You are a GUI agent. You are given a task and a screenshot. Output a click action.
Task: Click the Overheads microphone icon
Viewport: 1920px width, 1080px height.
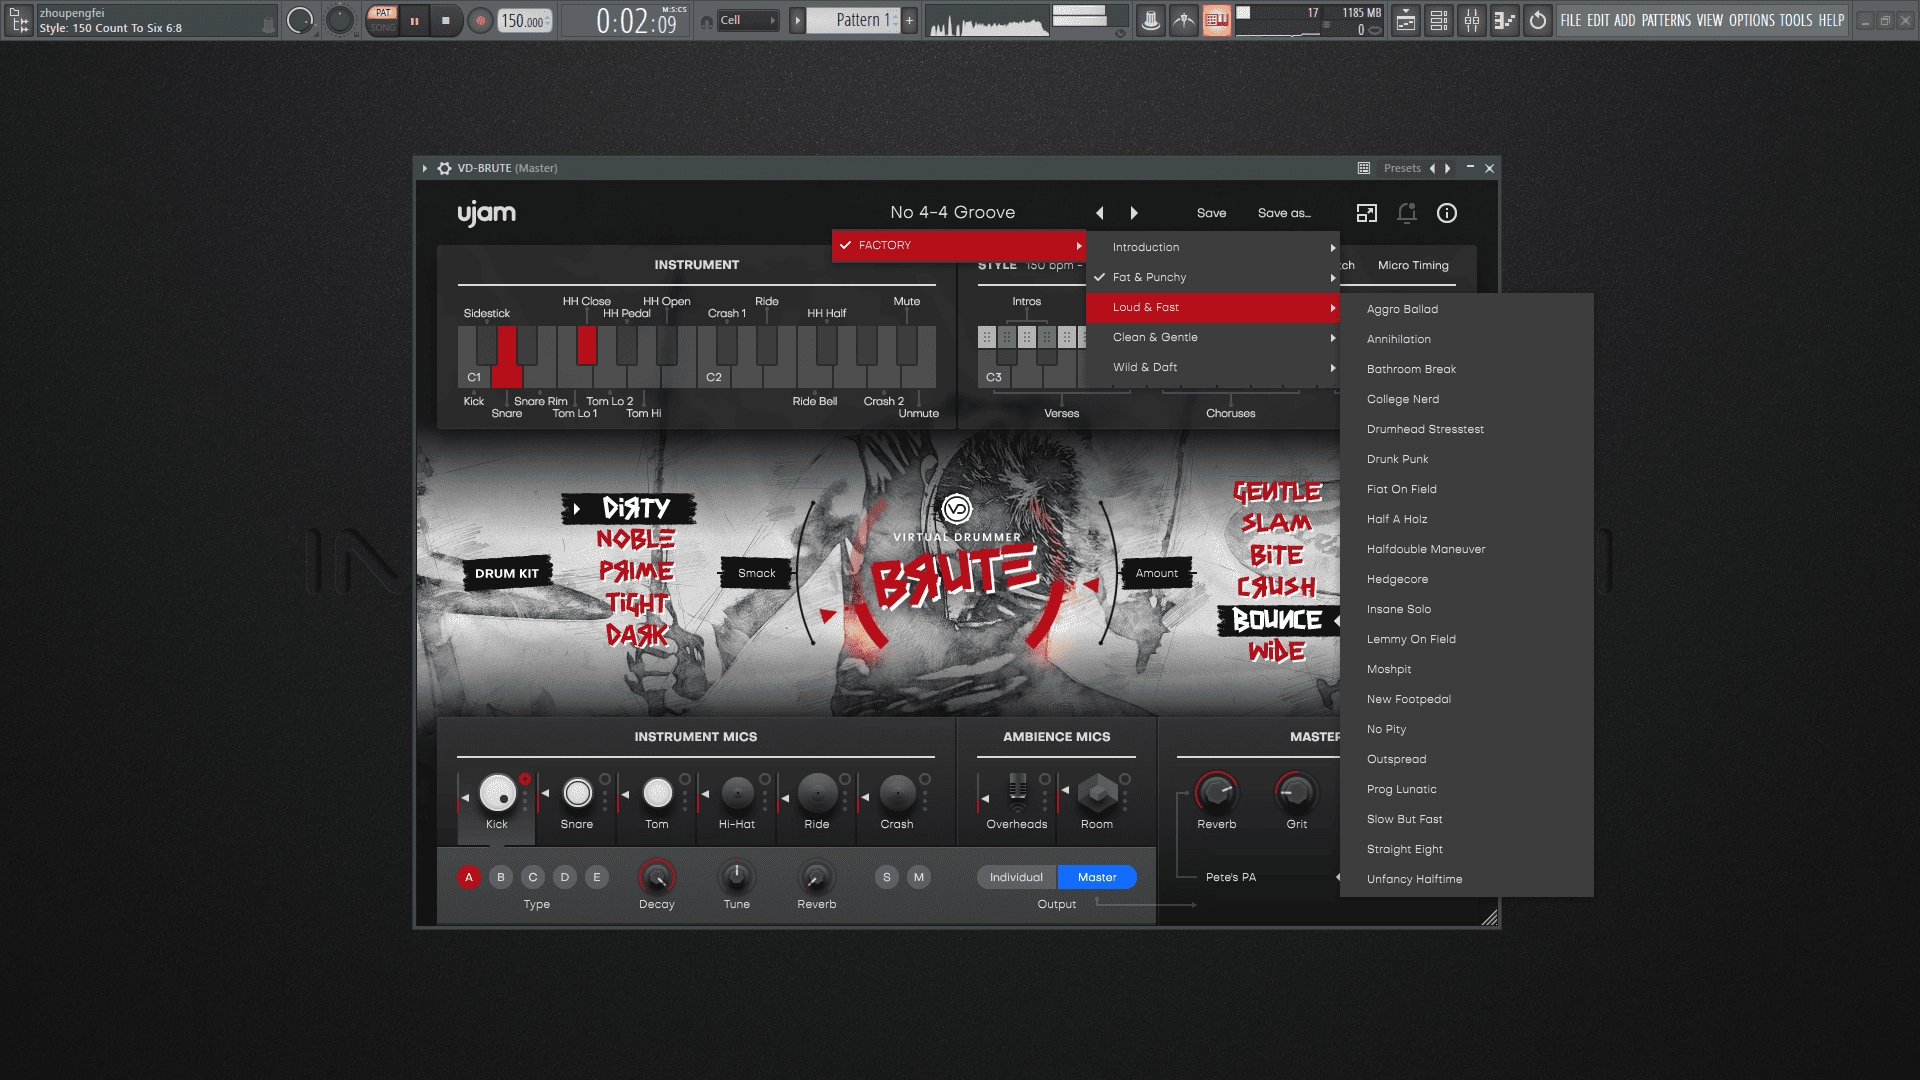(x=1017, y=792)
